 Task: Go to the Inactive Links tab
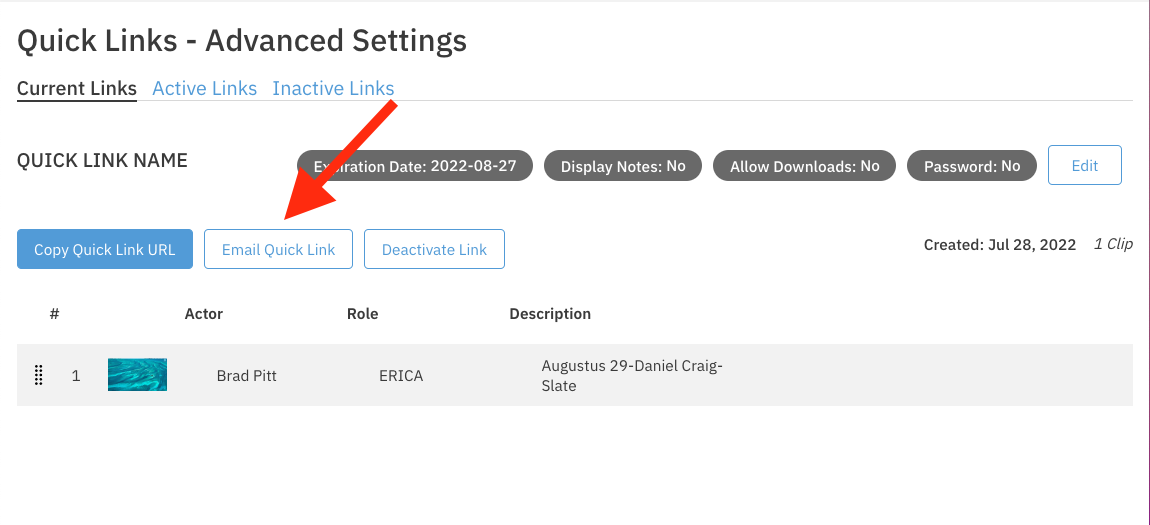coord(333,89)
